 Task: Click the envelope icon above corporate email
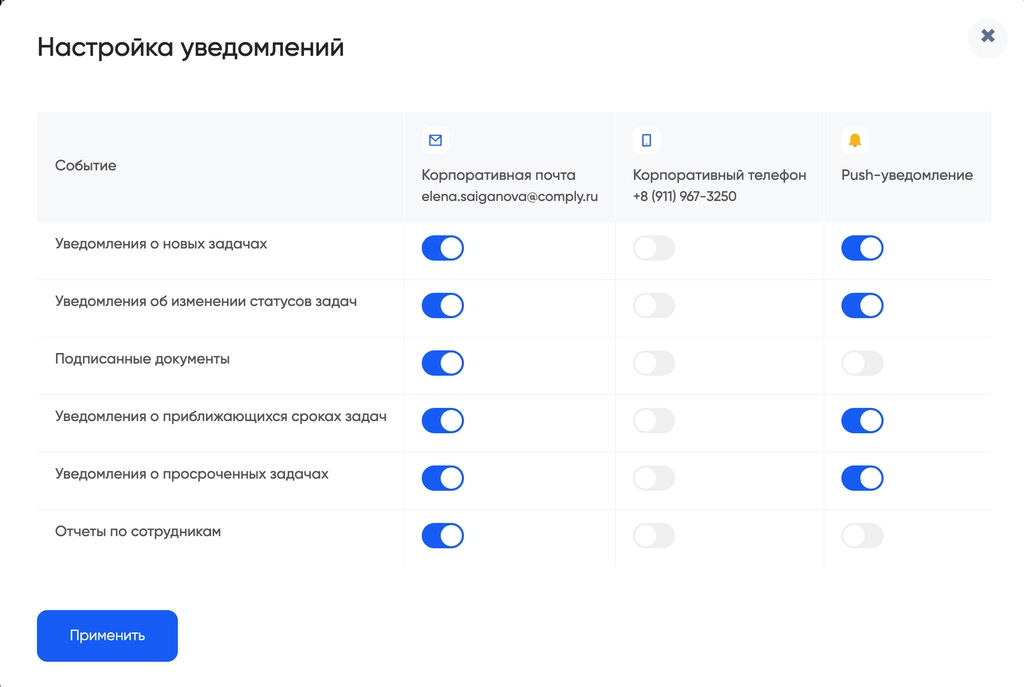(435, 140)
